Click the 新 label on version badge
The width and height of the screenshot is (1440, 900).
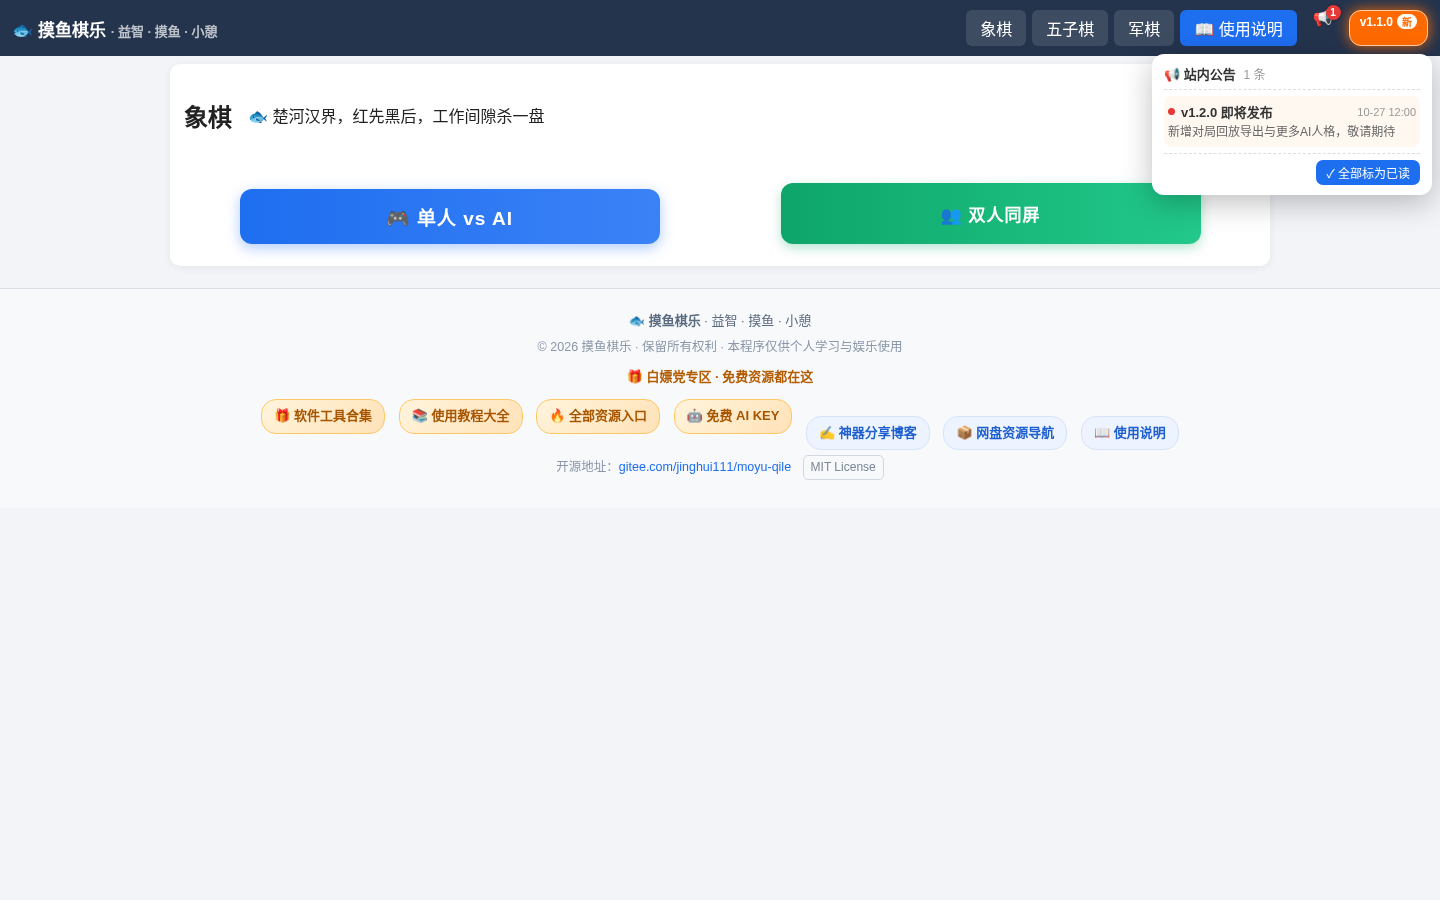pos(1407,22)
